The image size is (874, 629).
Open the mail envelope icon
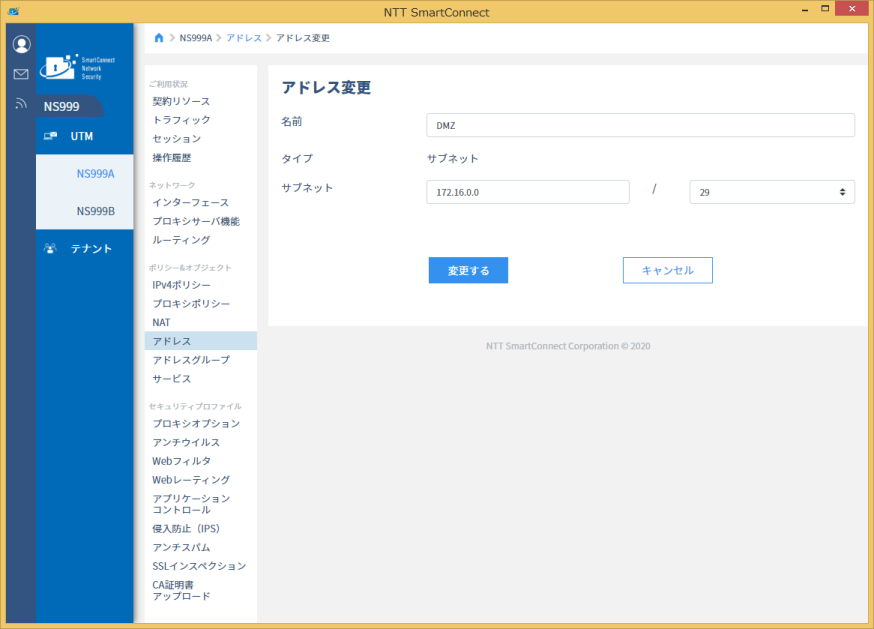[21, 74]
